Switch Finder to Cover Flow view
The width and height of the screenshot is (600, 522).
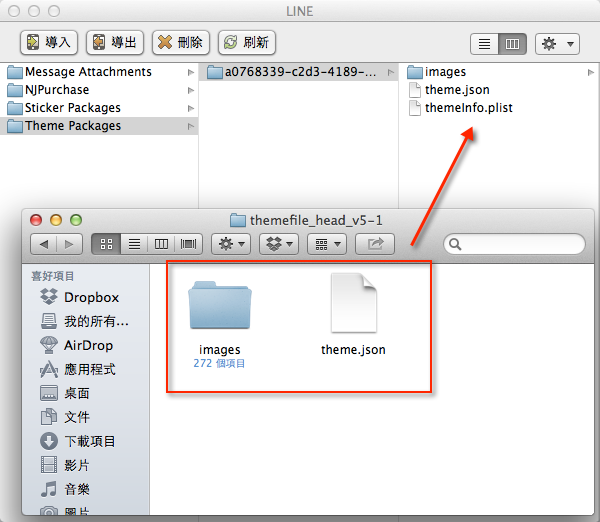coord(188,244)
